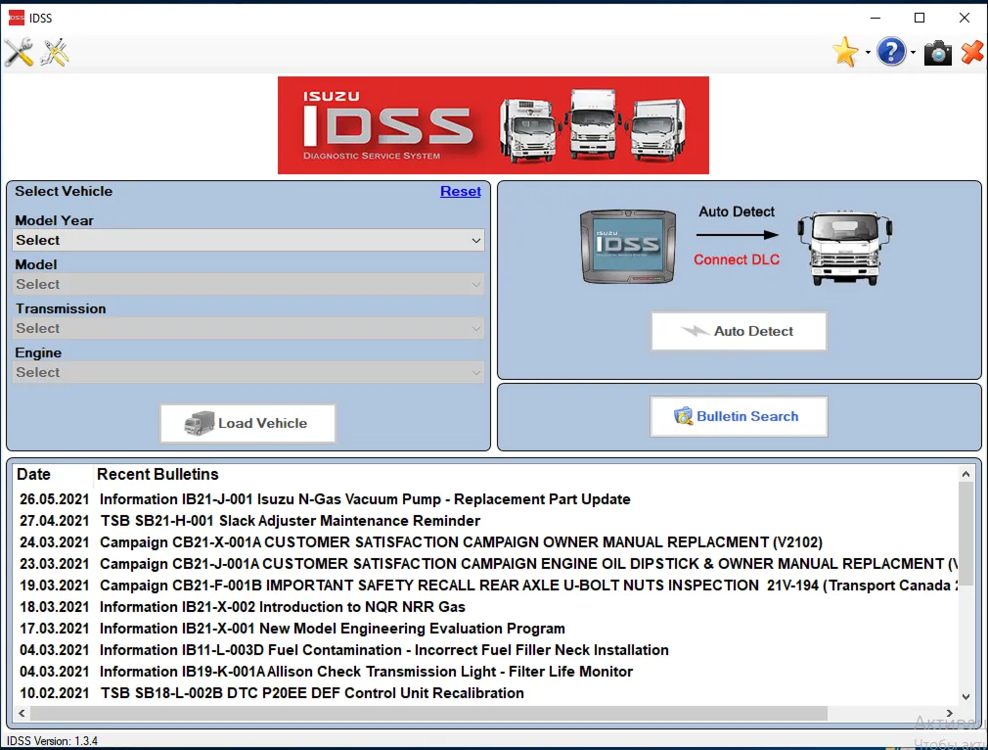
Task: Expand the favorites star dropdown arrow
Action: (867, 53)
